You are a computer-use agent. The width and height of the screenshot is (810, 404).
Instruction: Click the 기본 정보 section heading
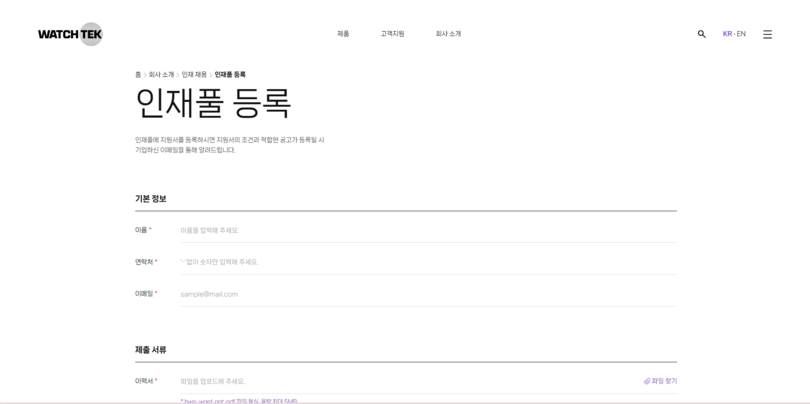pyautogui.click(x=151, y=199)
